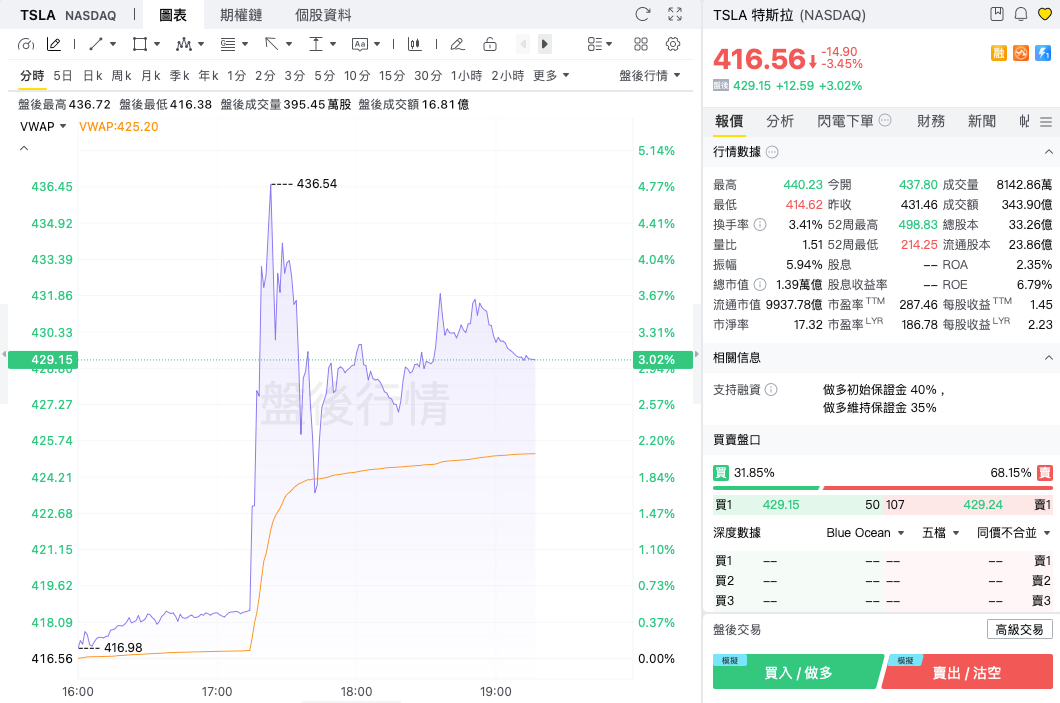Image resolution: width=1060 pixels, height=703 pixels.
Task: Collapse the 行情數據 section
Action: [1049, 152]
